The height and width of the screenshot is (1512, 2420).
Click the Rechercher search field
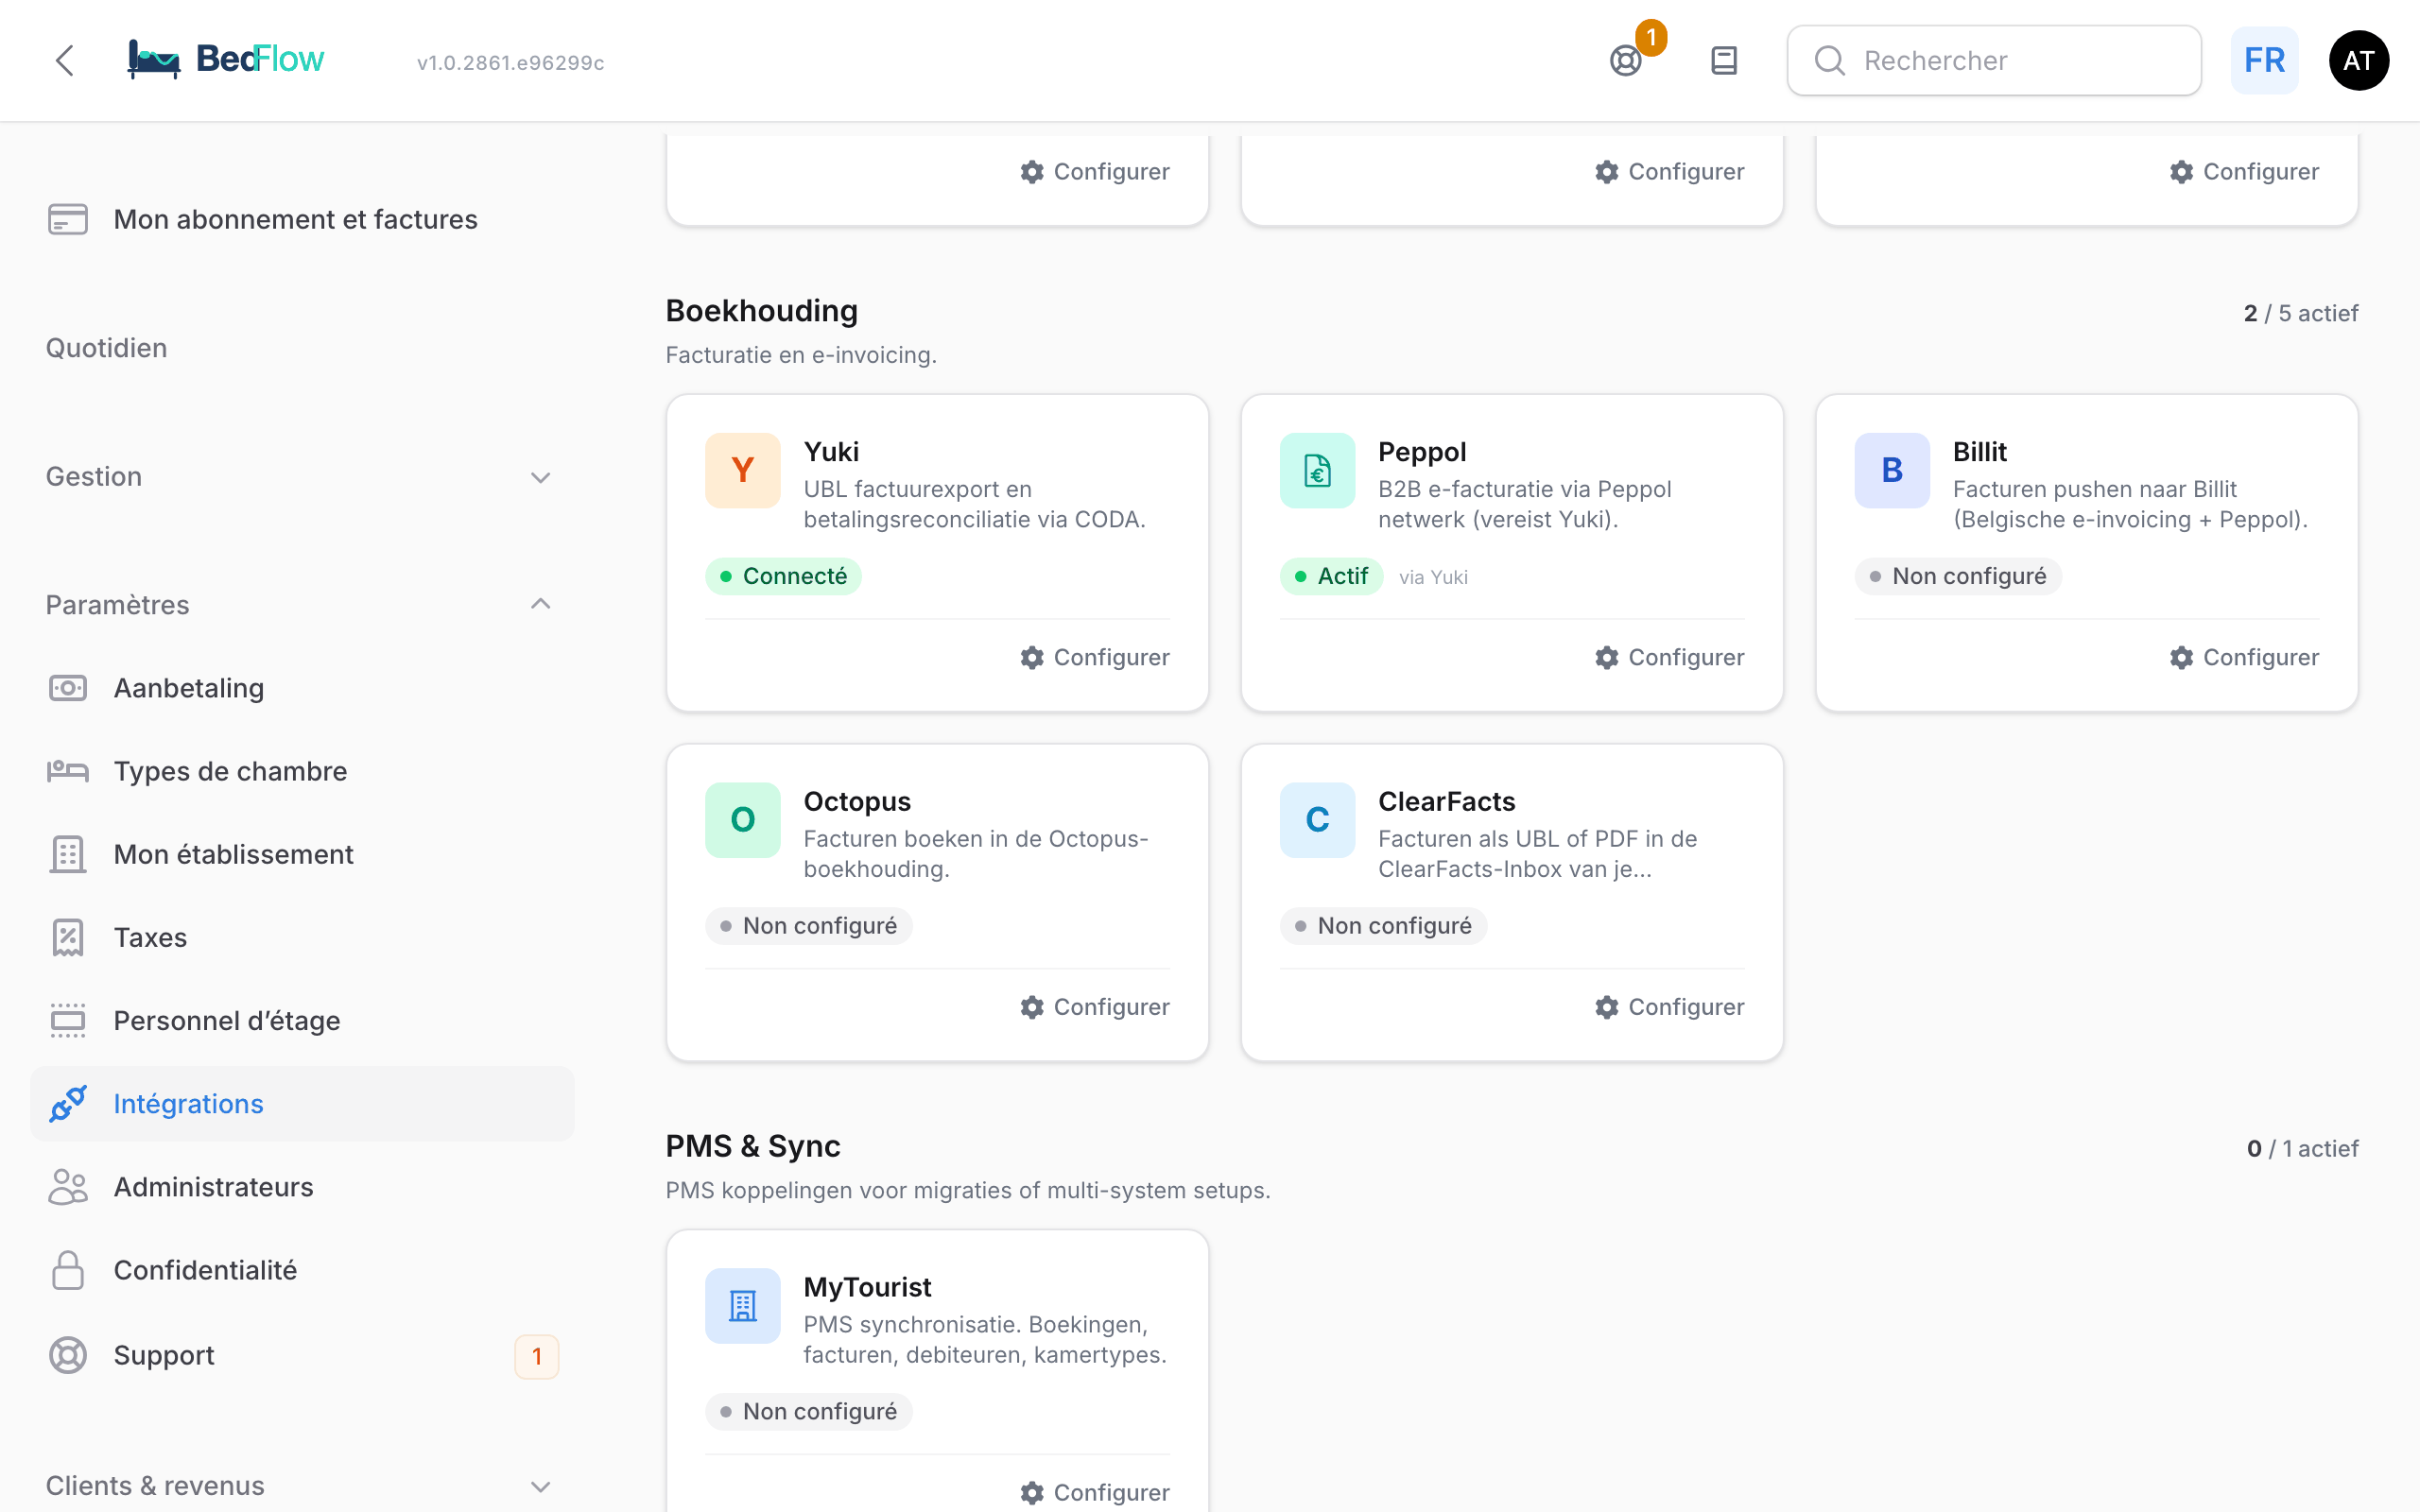(x=1994, y=61)
